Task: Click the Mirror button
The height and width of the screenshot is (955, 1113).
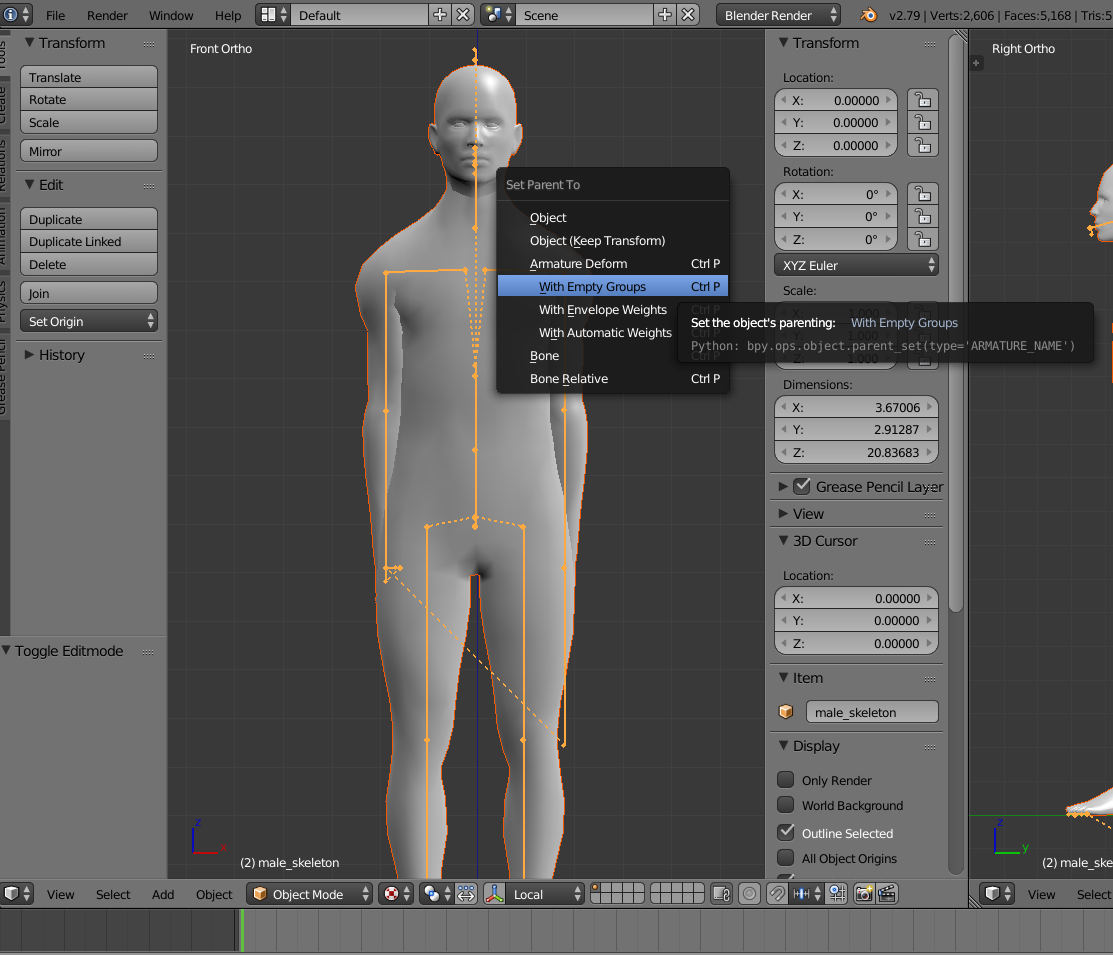Action: click(x=88, y=151)
